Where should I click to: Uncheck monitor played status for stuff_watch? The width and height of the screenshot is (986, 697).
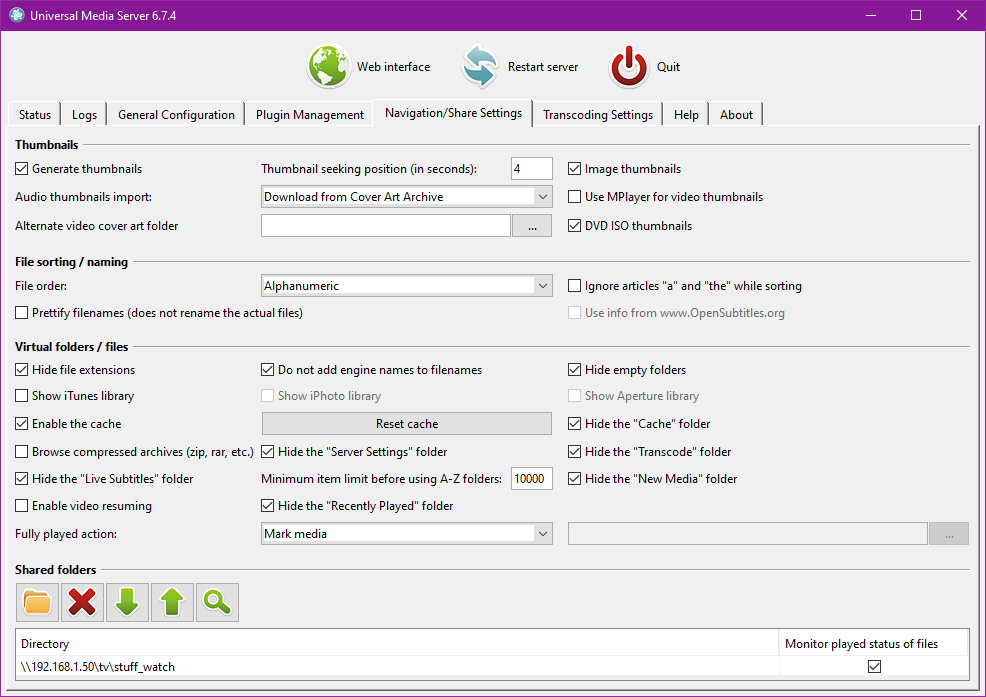(874, 667)
